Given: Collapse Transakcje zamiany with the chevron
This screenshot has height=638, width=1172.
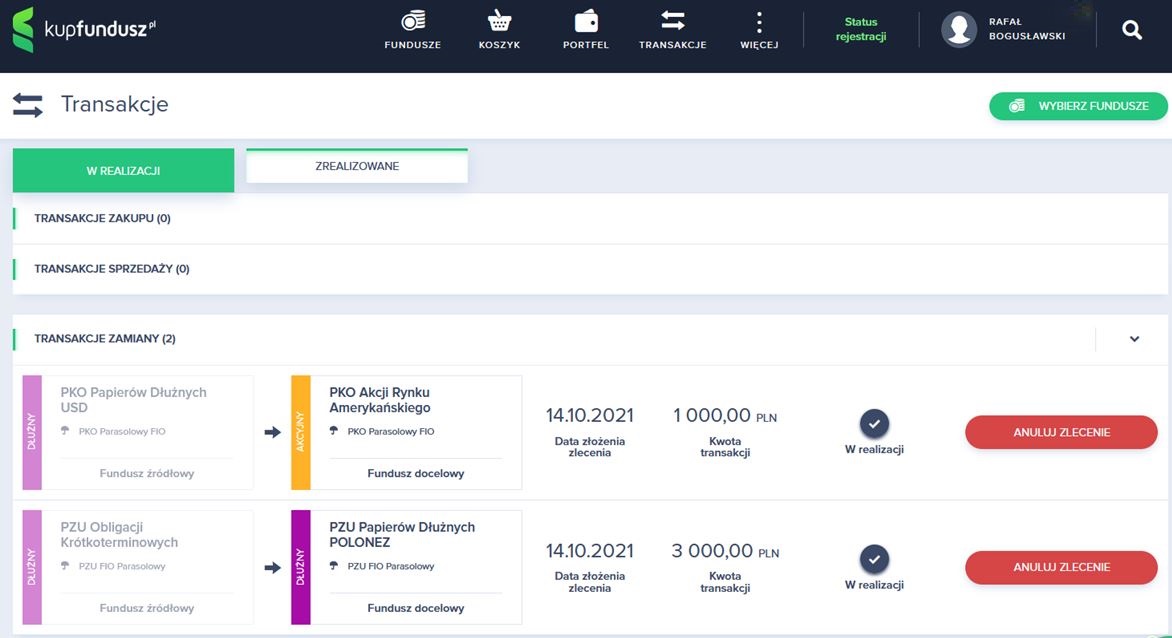Looking at the screenshot, I should (1134, 339).
